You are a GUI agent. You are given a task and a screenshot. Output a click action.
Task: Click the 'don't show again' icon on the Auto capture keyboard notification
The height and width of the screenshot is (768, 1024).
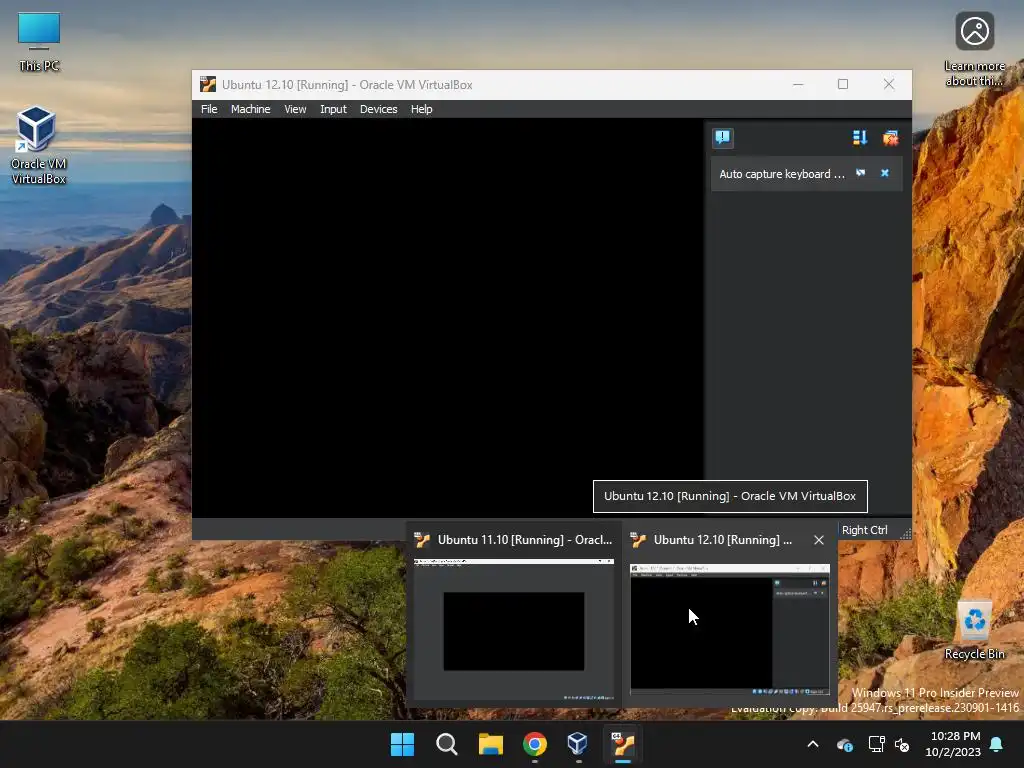tap(861, 173)
